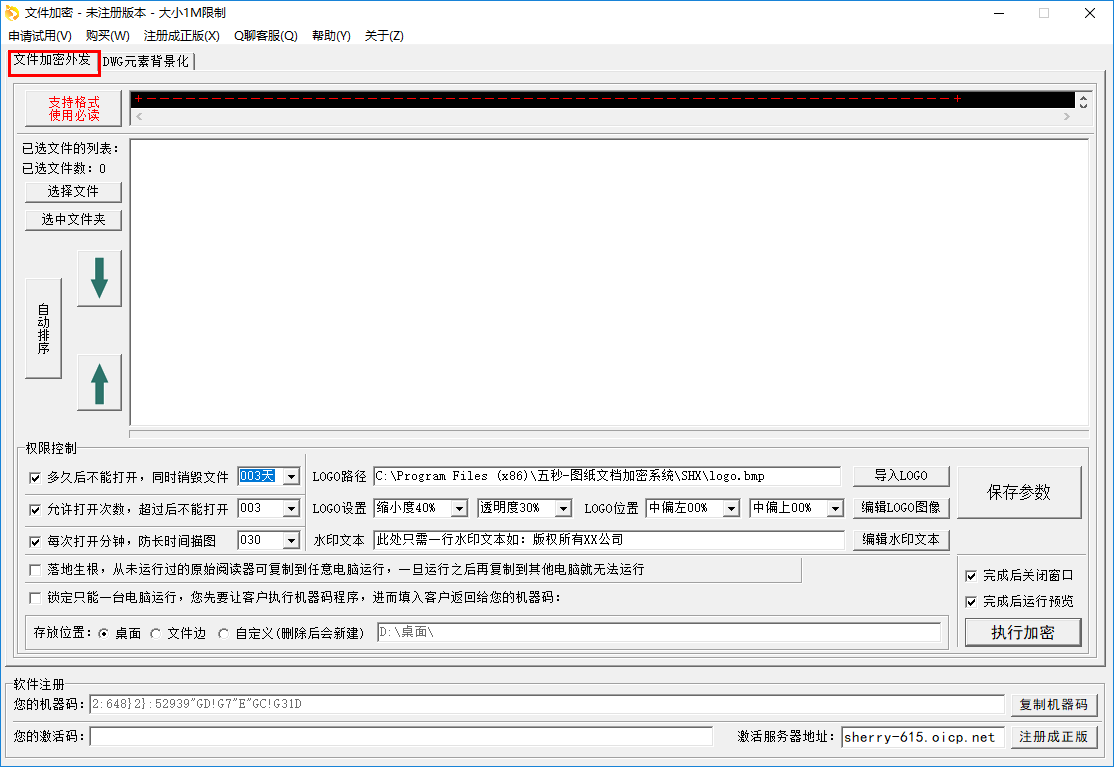Switch to 文件加密外发 tab
Viewport: 1114px width, 767px height.
click(53, 60)
